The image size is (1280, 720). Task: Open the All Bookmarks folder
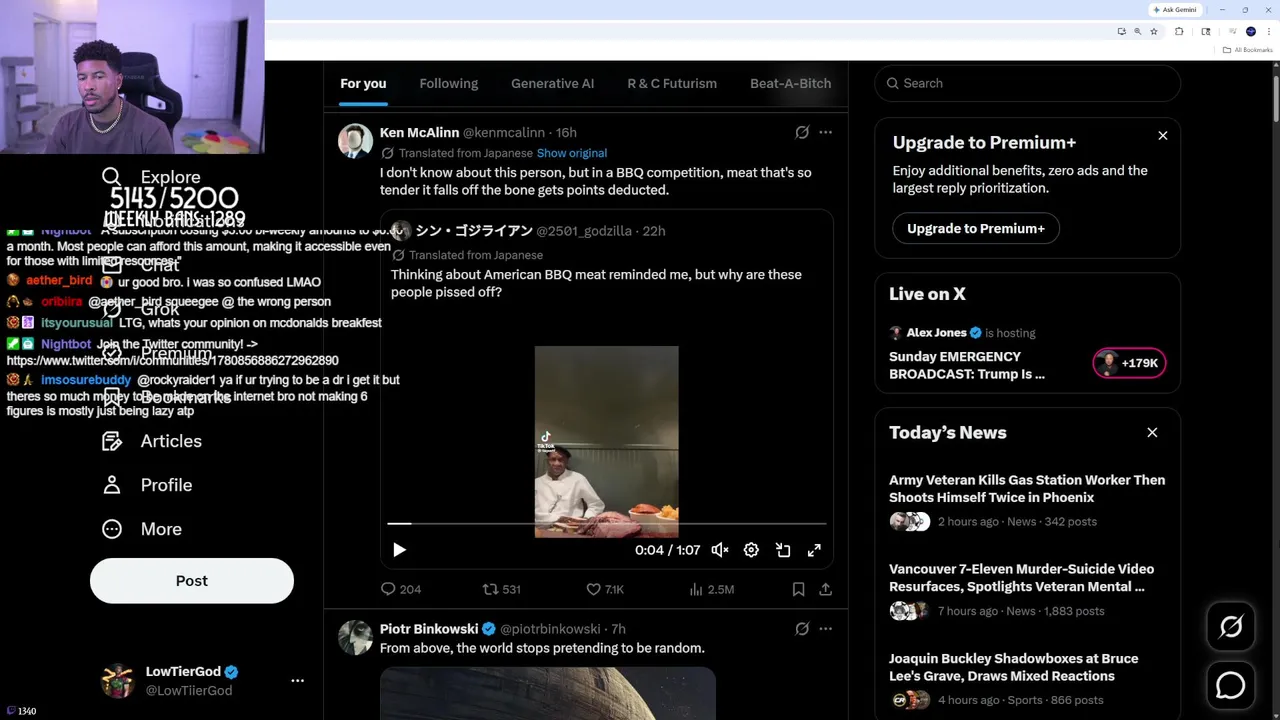click(x=1248, y=50)
